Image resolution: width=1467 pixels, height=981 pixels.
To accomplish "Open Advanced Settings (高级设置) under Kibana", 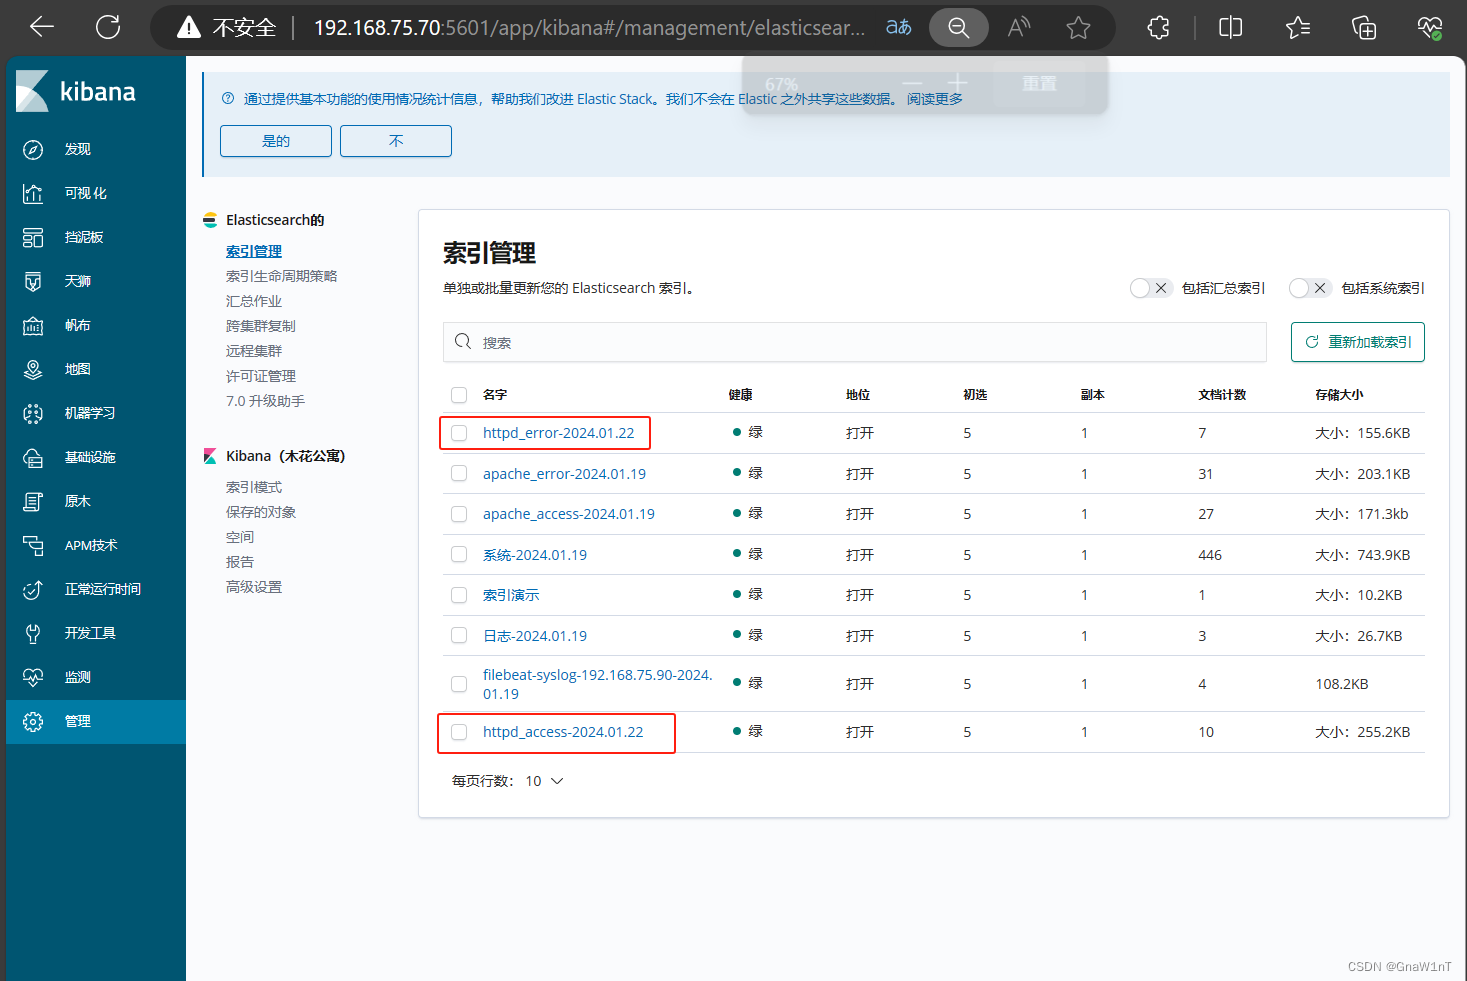I will coord(254,587).
